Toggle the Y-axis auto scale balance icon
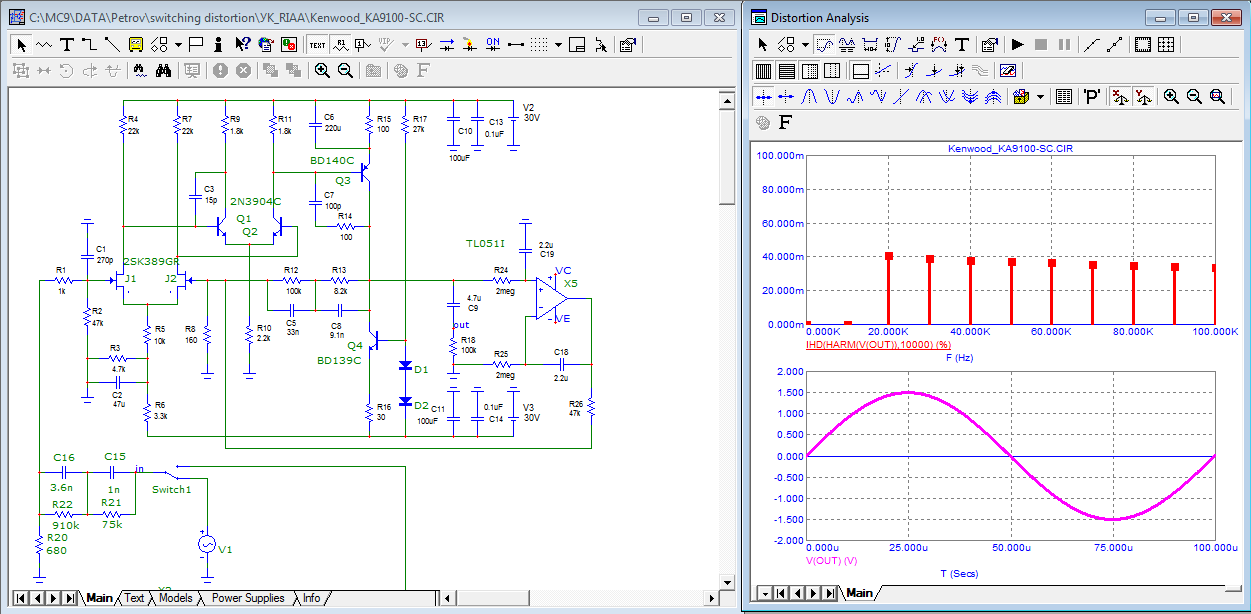 click(1145, 97)
